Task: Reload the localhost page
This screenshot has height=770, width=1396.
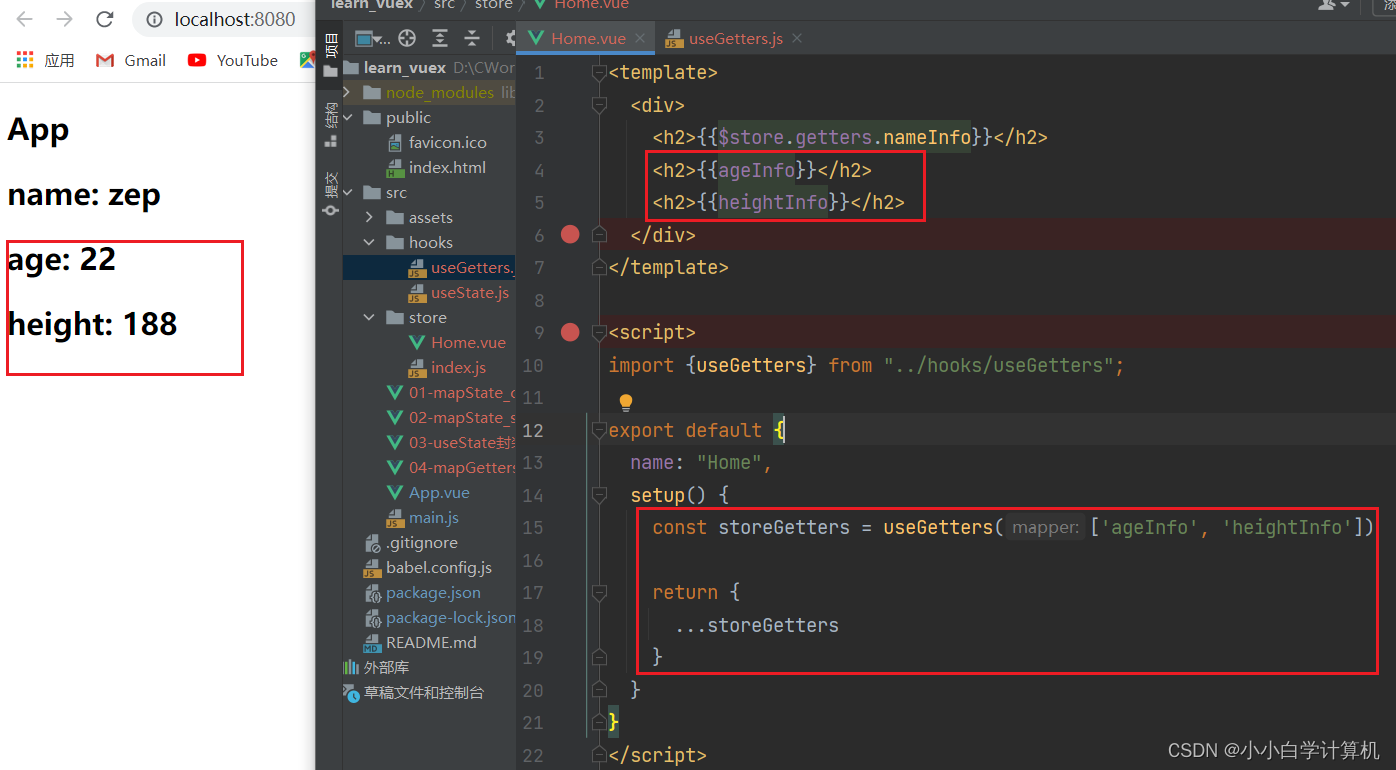Action: [x=104, y=19]
